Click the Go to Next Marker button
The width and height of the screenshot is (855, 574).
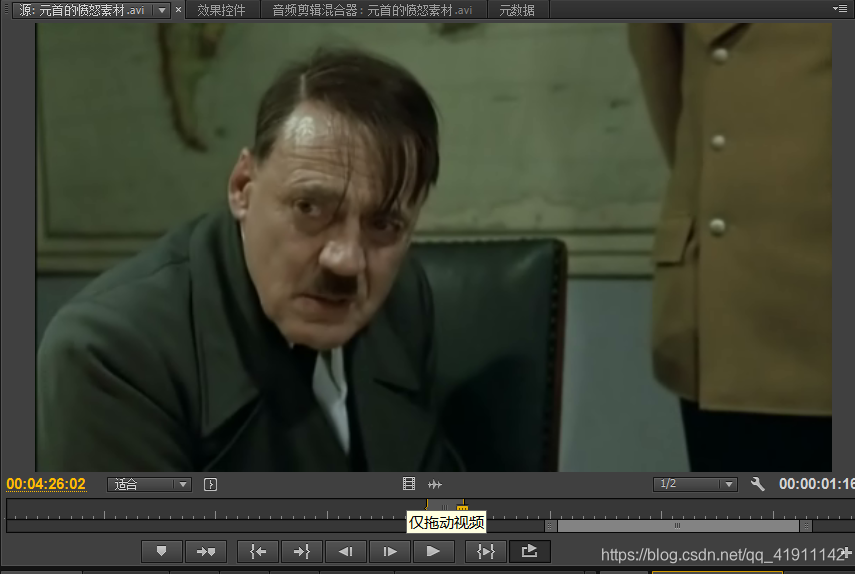pyautogui.click(x=206, y=551)
